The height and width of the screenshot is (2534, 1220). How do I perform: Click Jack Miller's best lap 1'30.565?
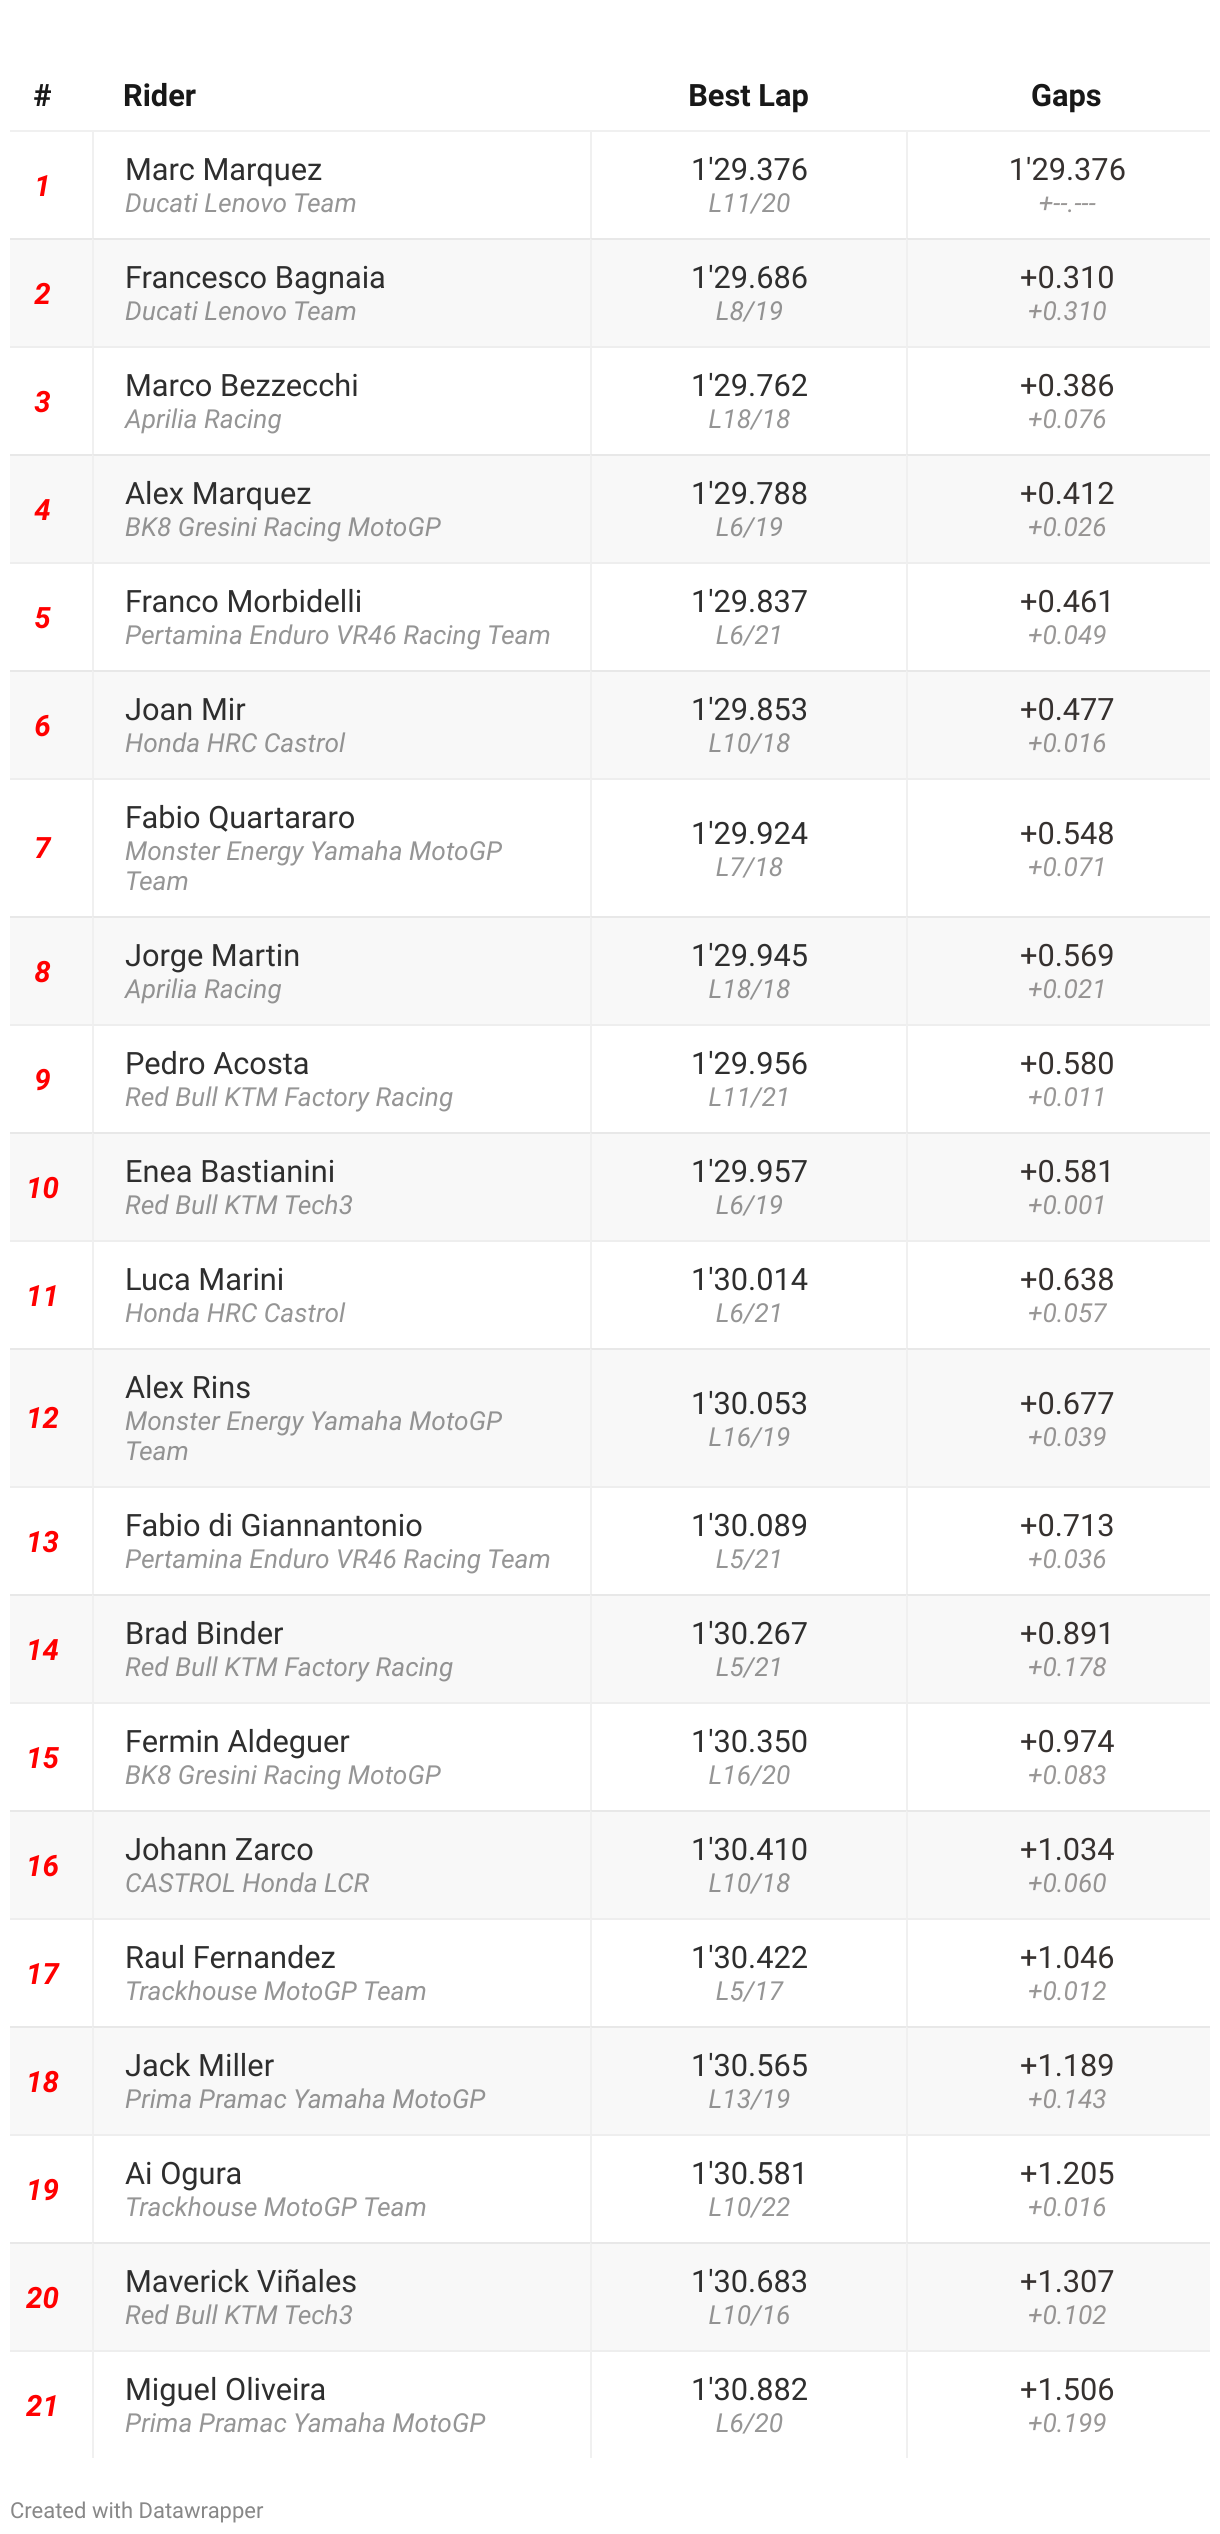[749, 2066]
